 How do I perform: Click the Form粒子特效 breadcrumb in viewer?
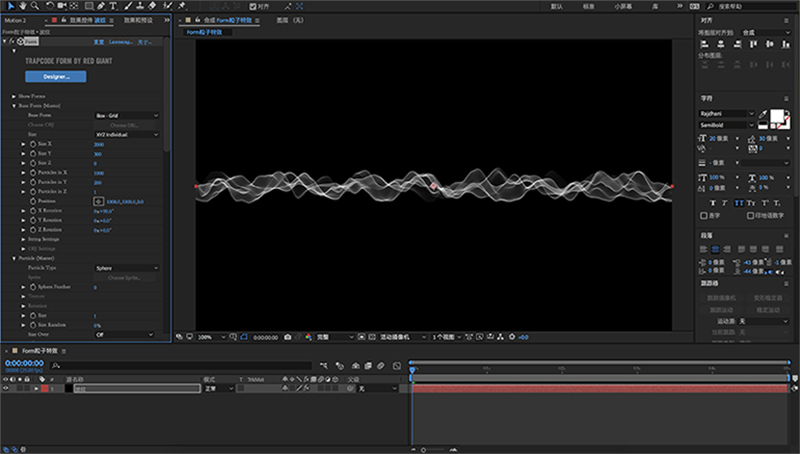click(x=205, y=32)
